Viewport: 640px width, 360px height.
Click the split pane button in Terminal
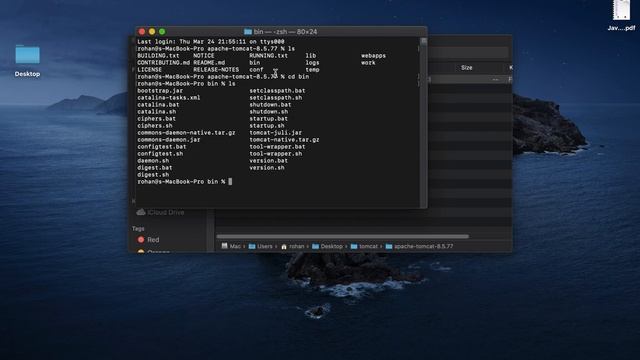[x=424, y=41]
